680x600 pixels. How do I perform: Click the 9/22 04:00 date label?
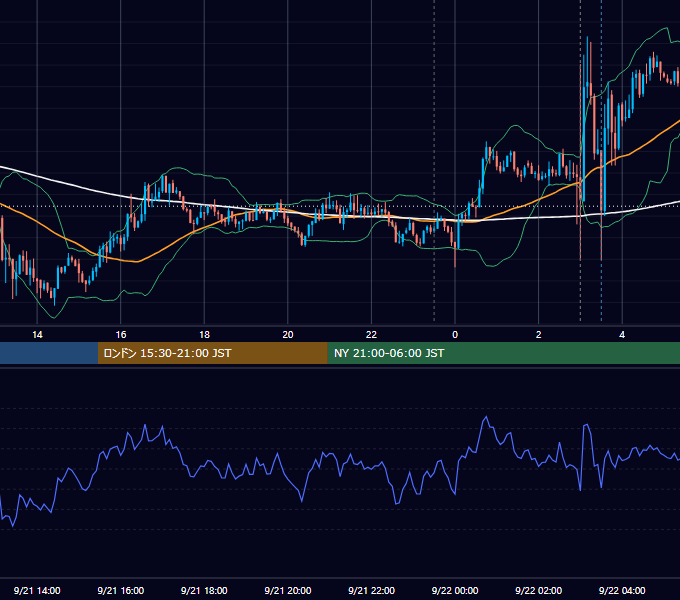[622, 590]
